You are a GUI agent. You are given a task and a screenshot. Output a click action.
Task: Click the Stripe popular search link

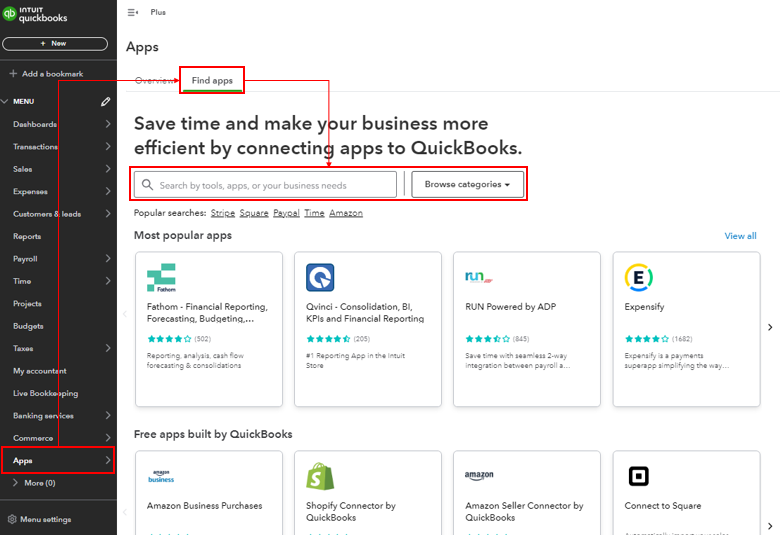[222, 213]
